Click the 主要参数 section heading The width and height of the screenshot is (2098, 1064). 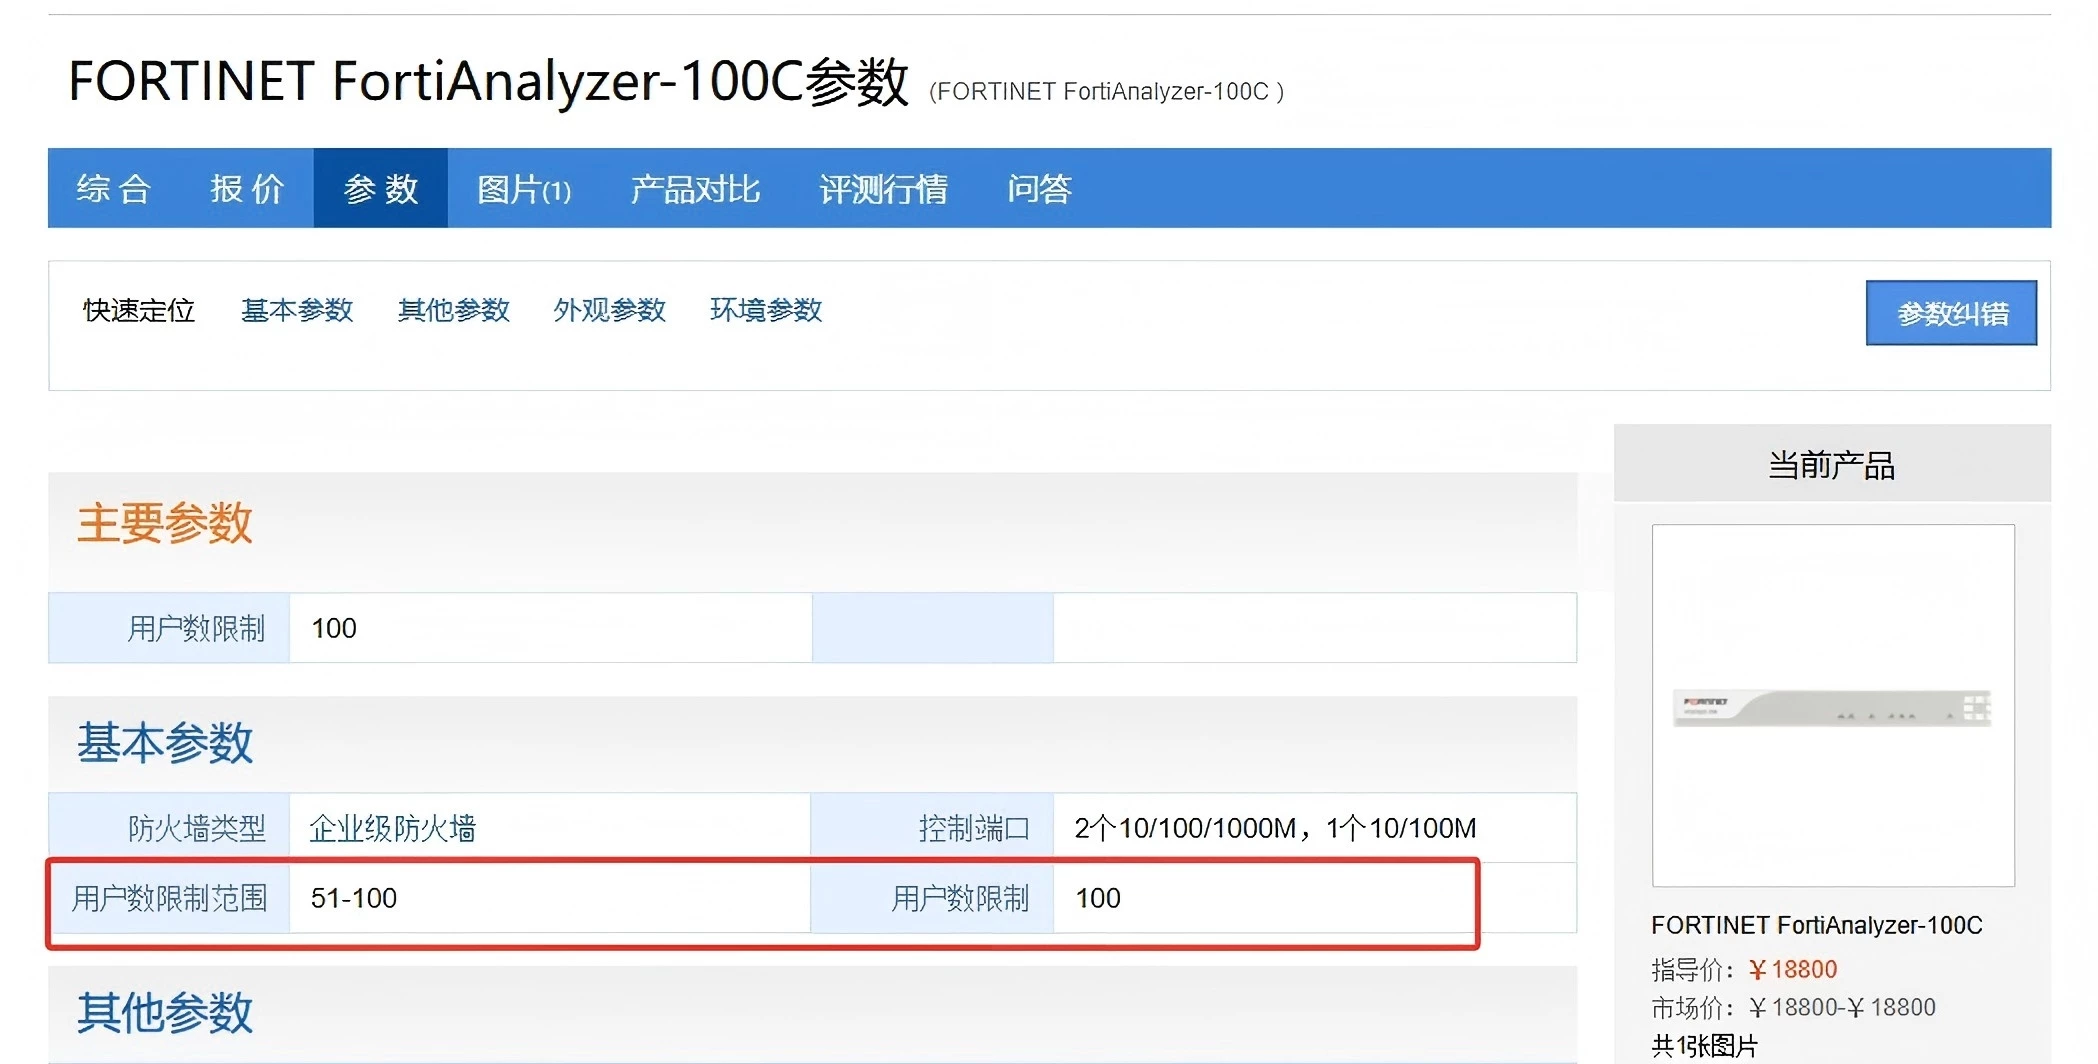coord(165,523)
